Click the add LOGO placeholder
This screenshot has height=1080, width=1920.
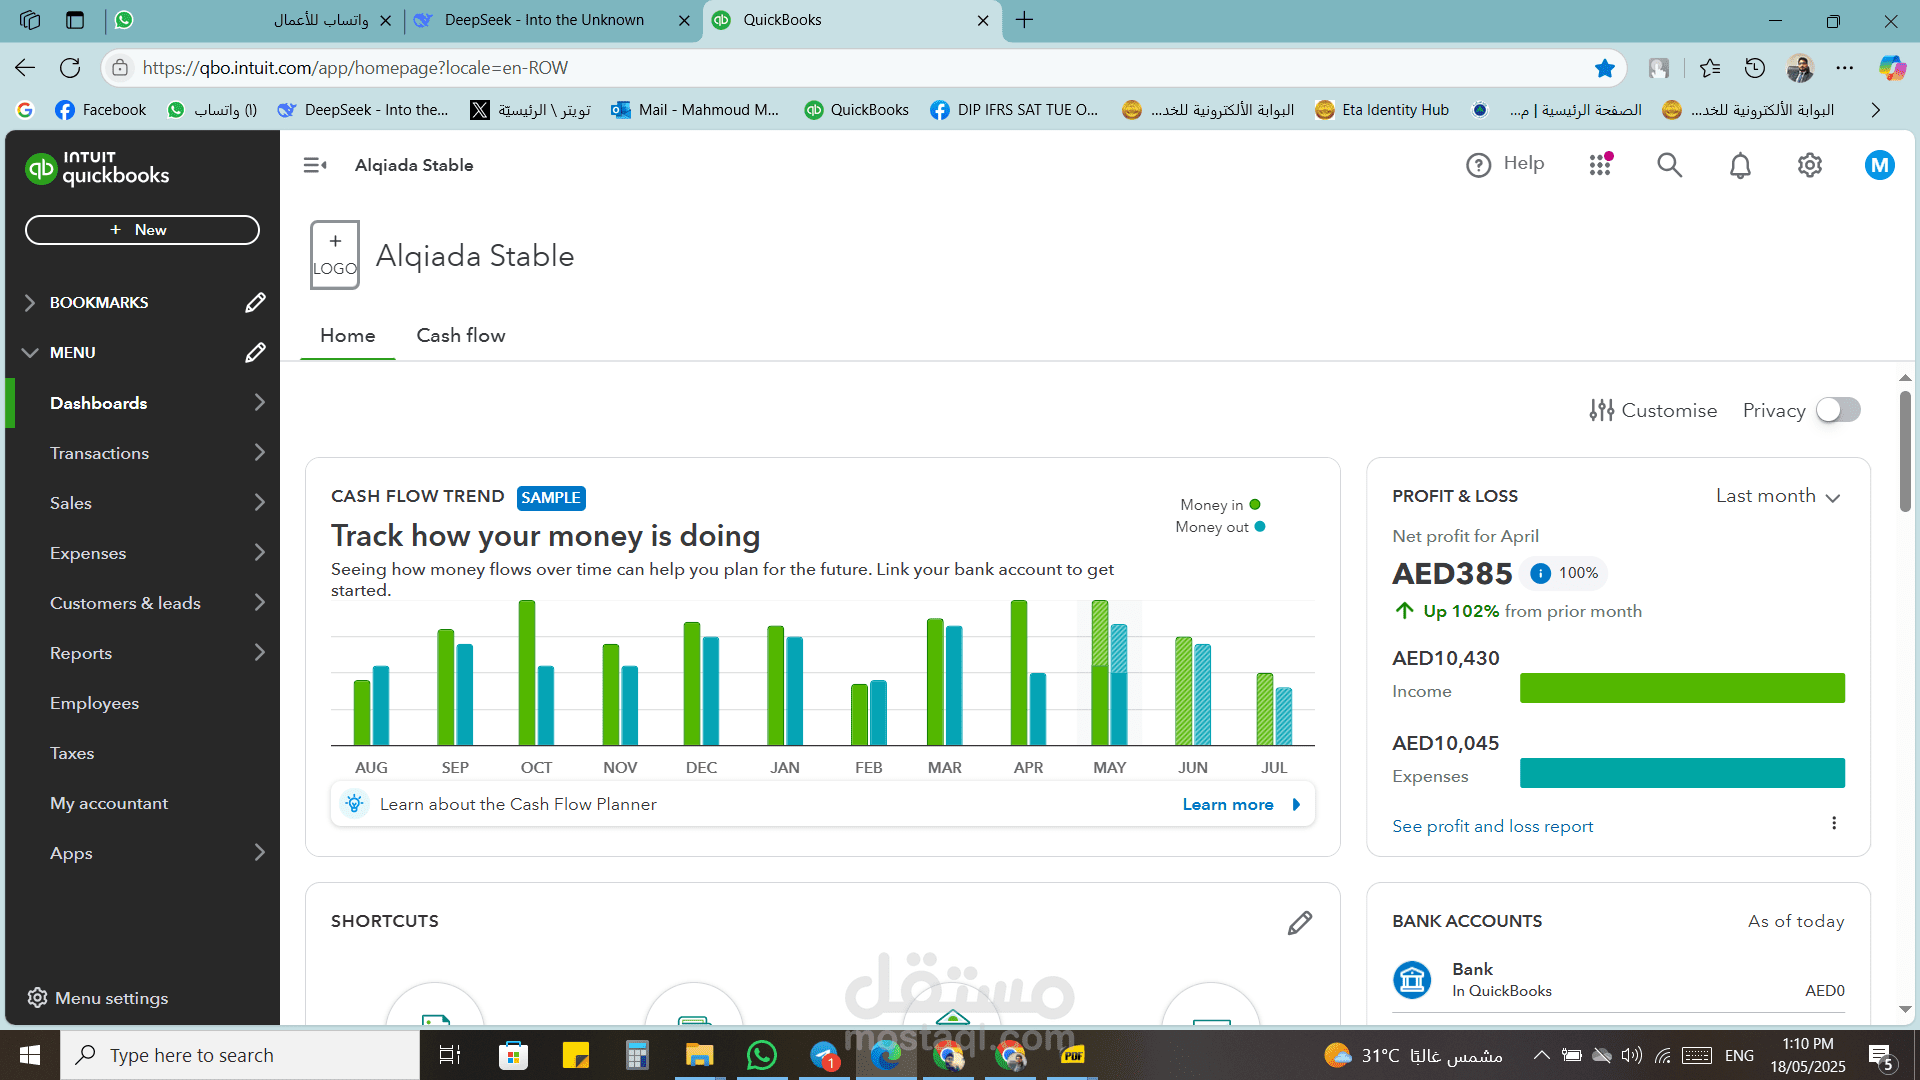click(335, 255)
